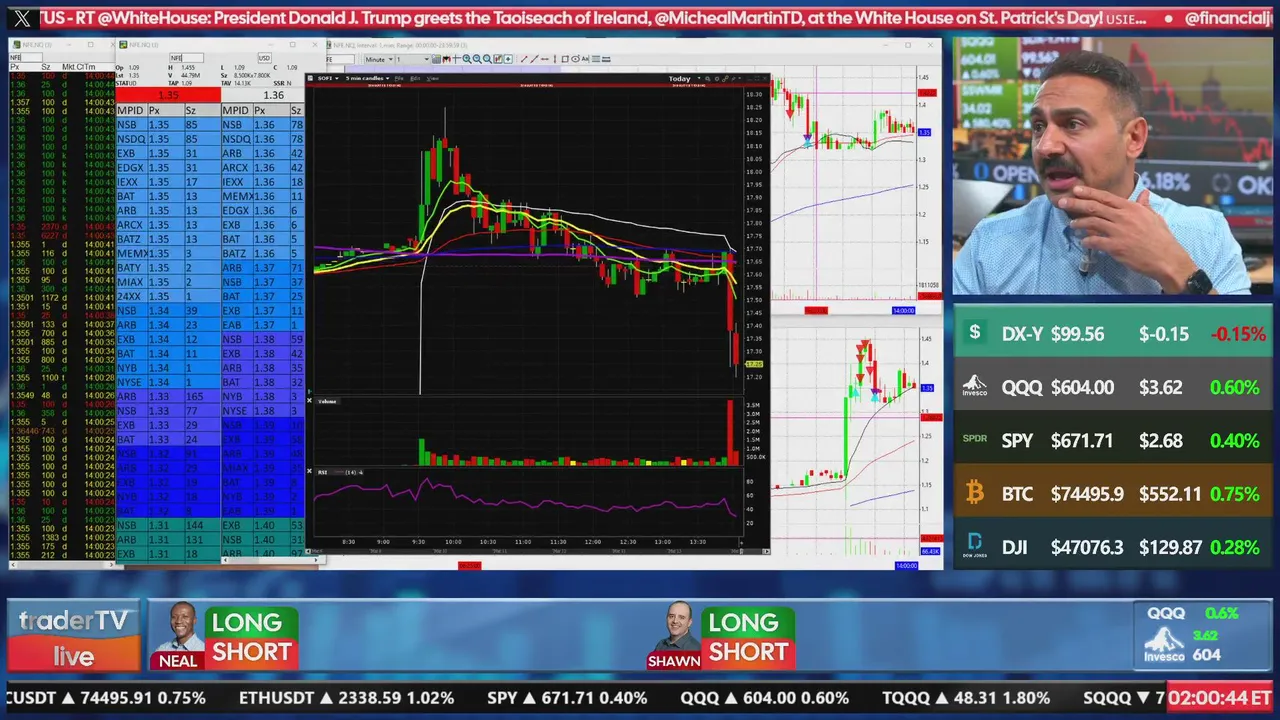Open the interval value dropdown showing 1
This screenshot has height=720, width=1280.
tap(412, 59)
